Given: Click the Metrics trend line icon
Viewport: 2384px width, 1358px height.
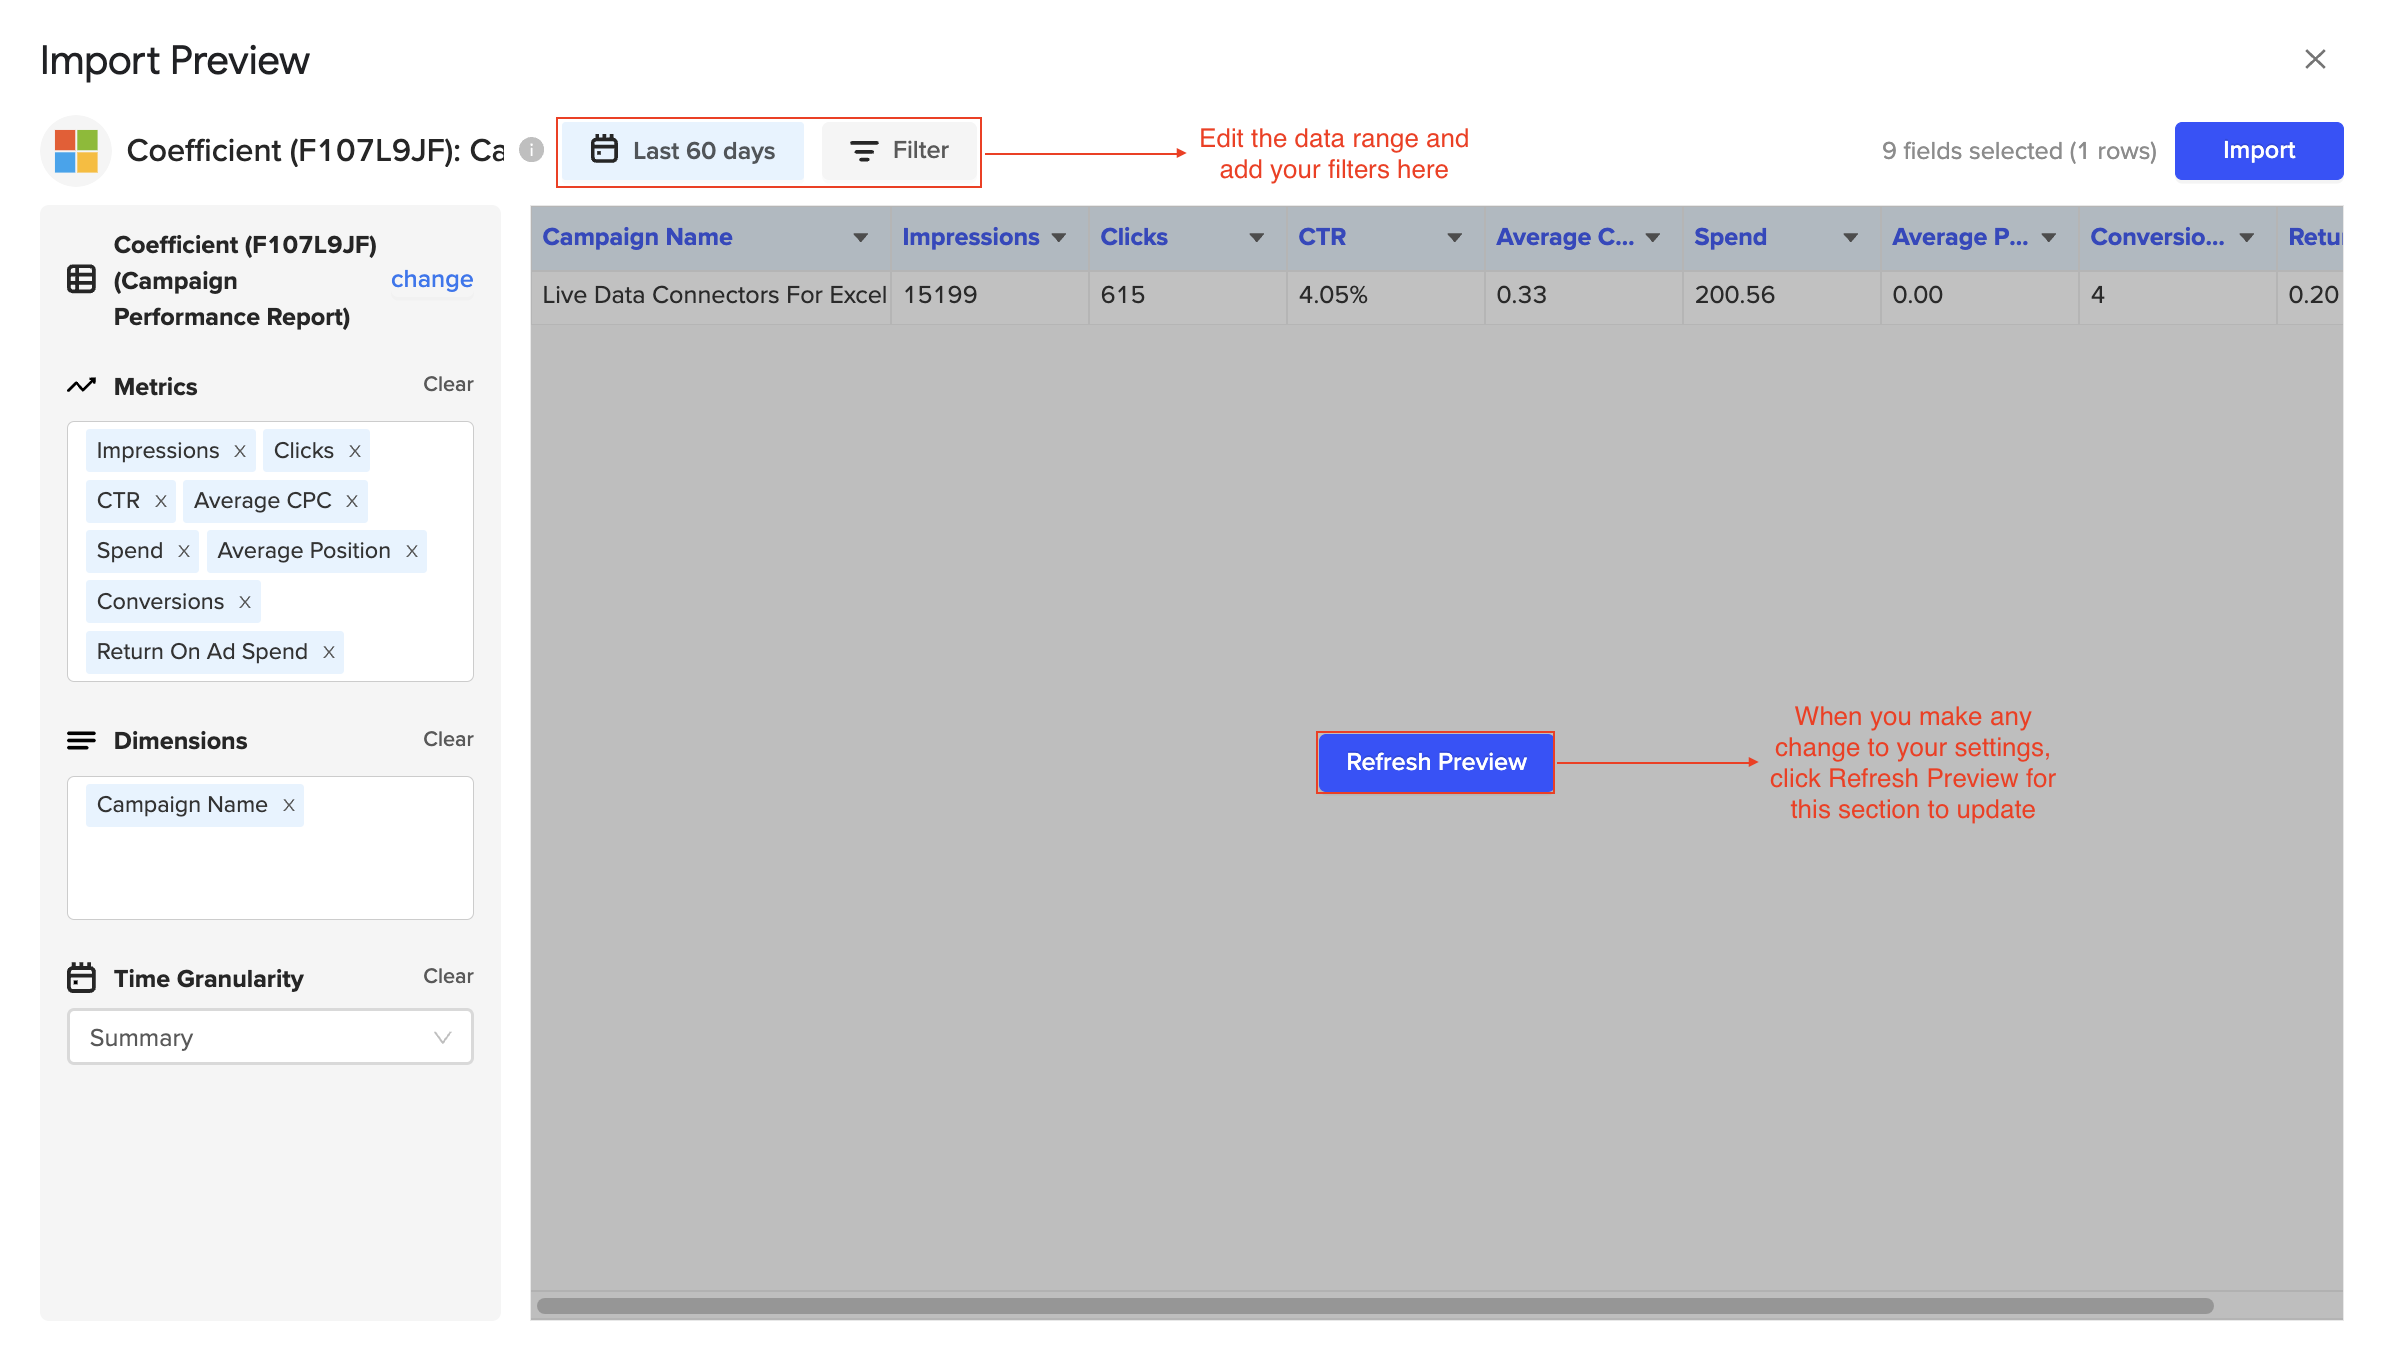Looking at the screenshot, I should pos(81,386).
